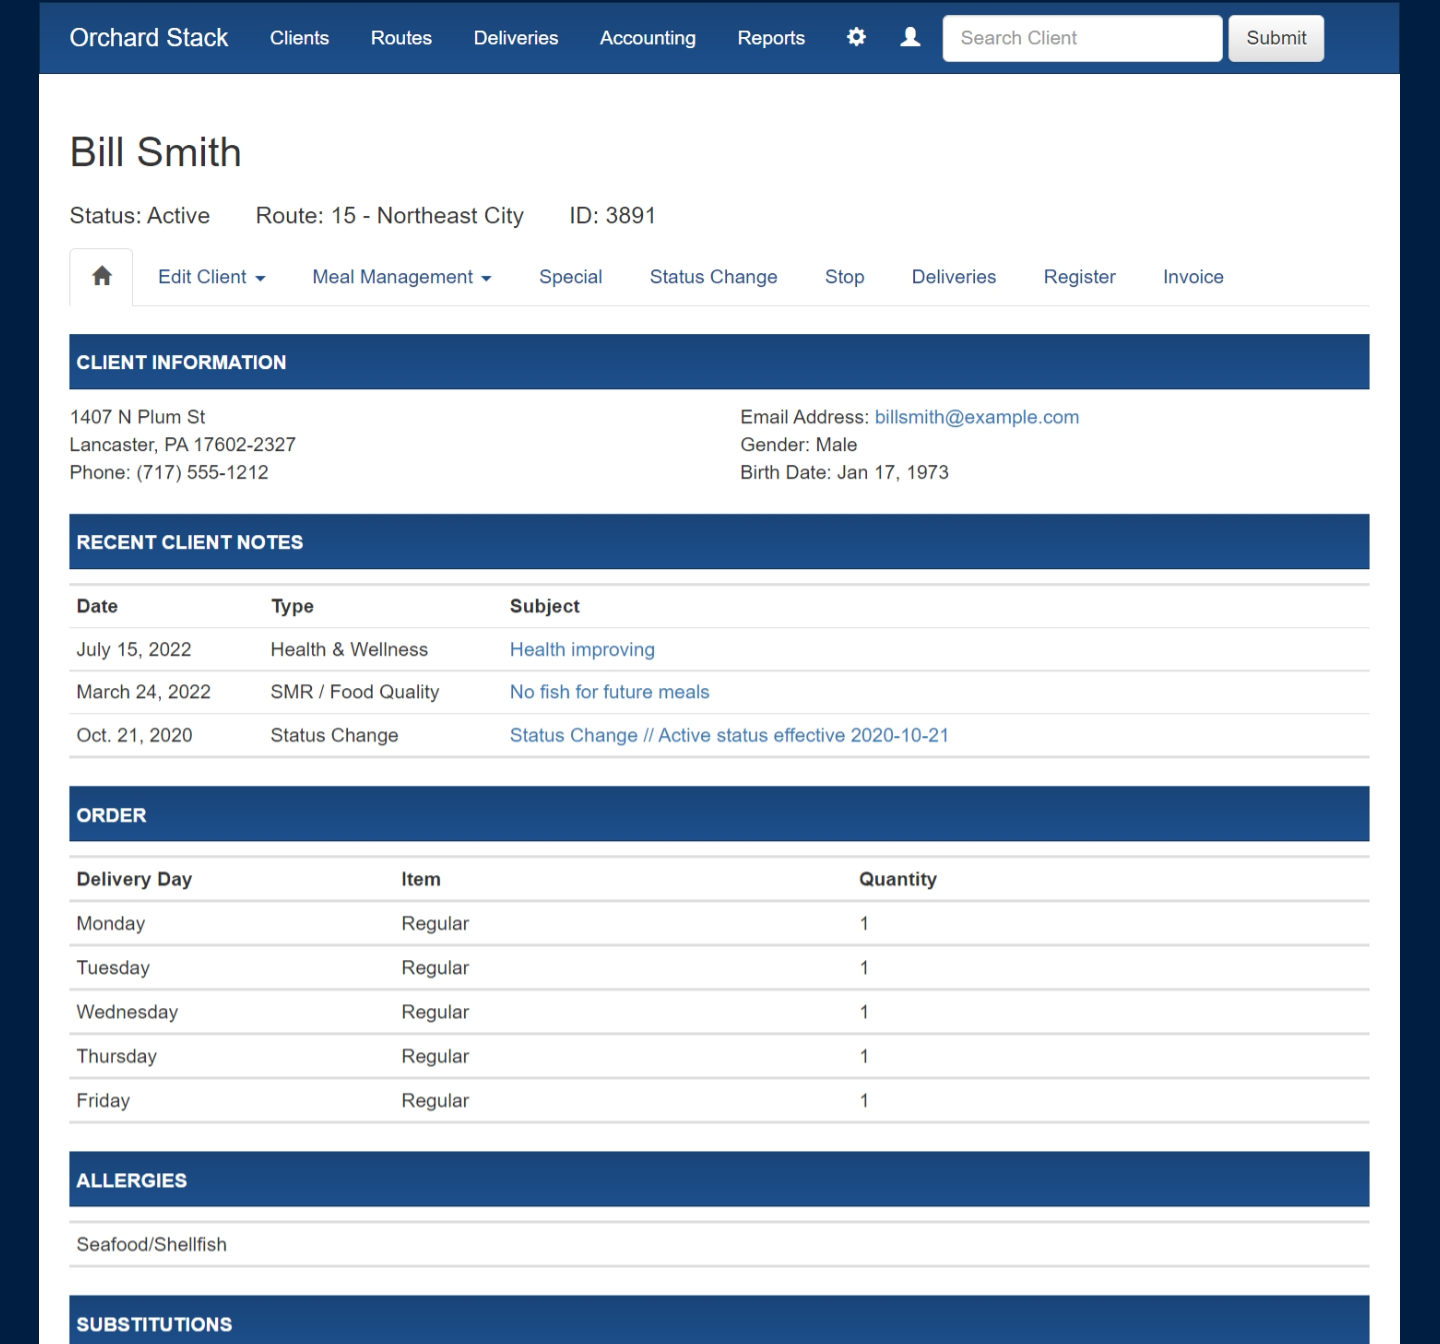Open Reports in the top navigation
This screenshot has width=1440, height=1344.
pyautogui.click(x=771, y=38)
